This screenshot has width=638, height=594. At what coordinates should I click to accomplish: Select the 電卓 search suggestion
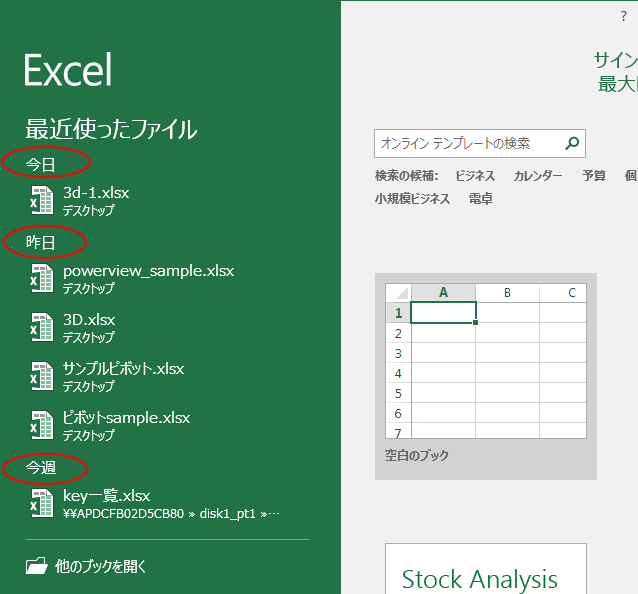(x=481, y=199)
